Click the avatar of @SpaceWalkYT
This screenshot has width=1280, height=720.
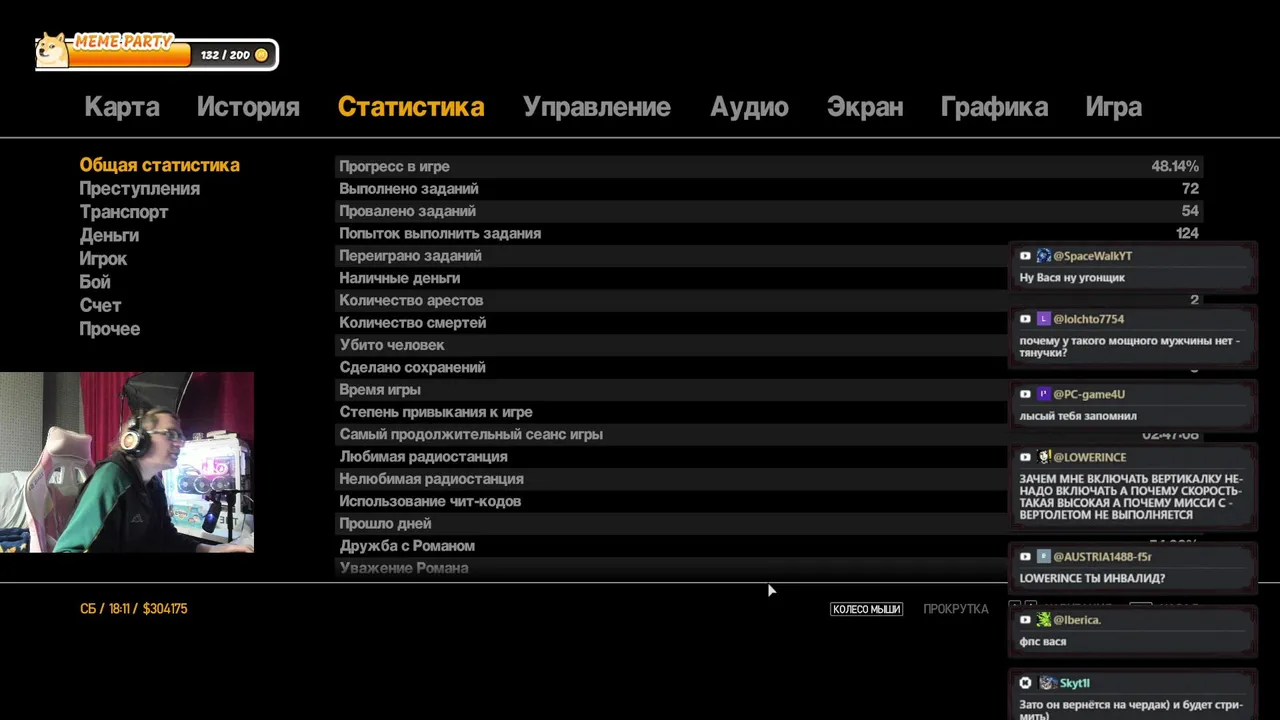tap(1043, 256)
